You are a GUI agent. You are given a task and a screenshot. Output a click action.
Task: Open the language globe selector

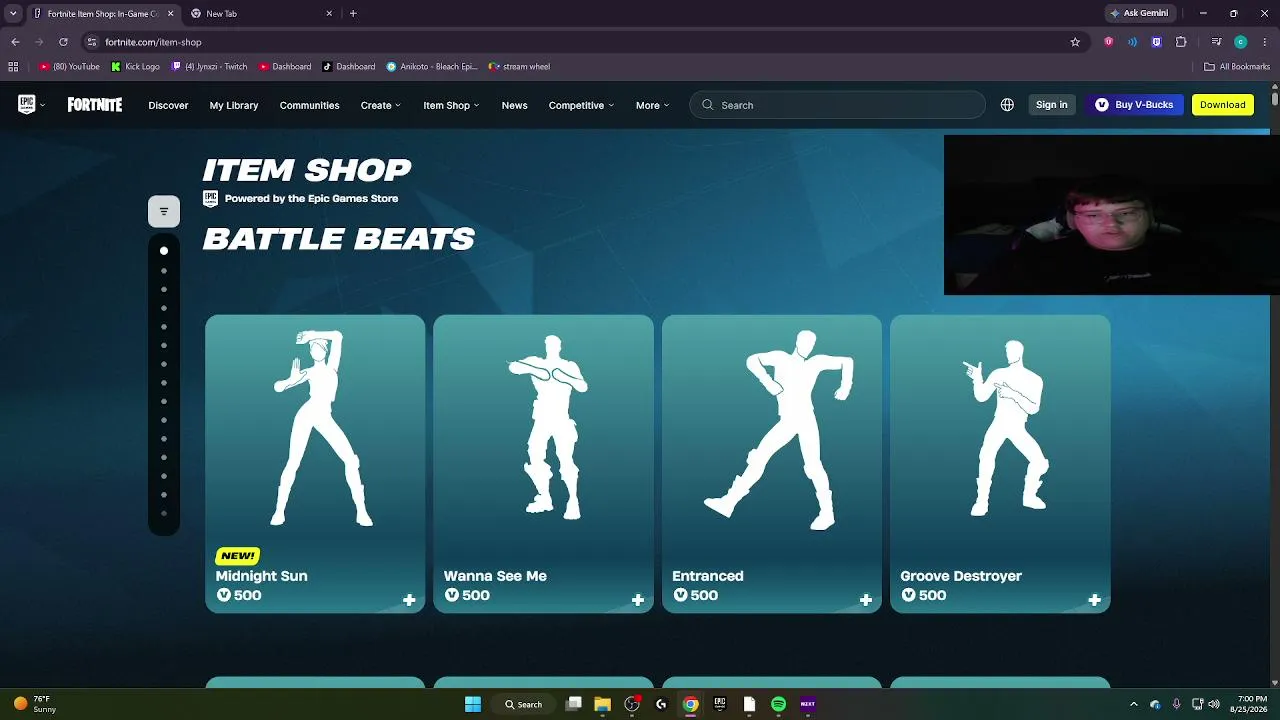coord(1007,105)
